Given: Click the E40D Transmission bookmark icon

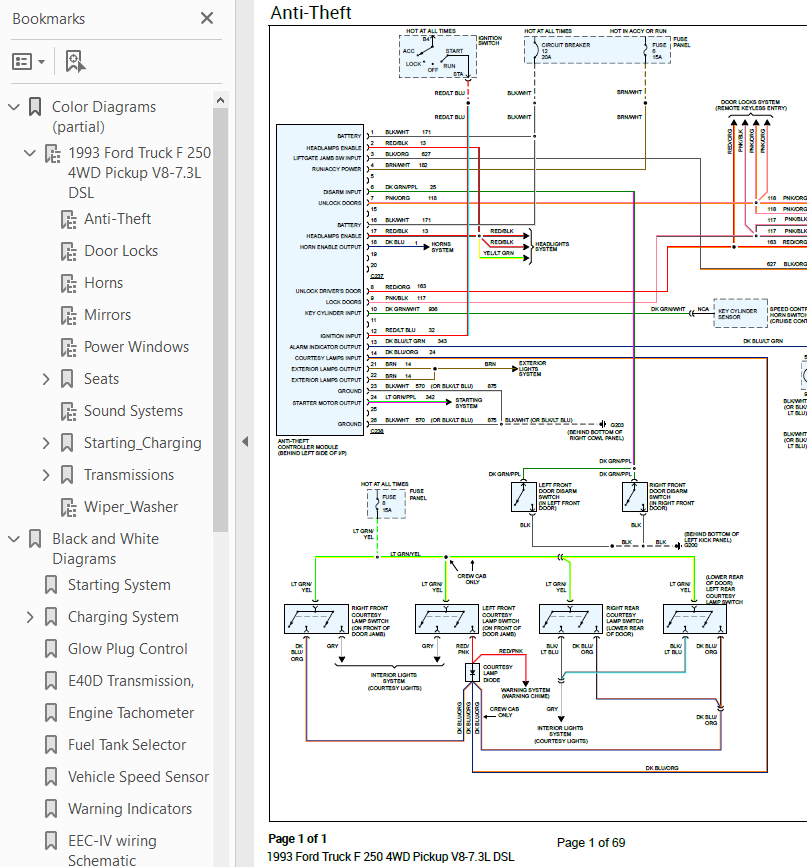Looking at the screenshot, I should point(51,681).
